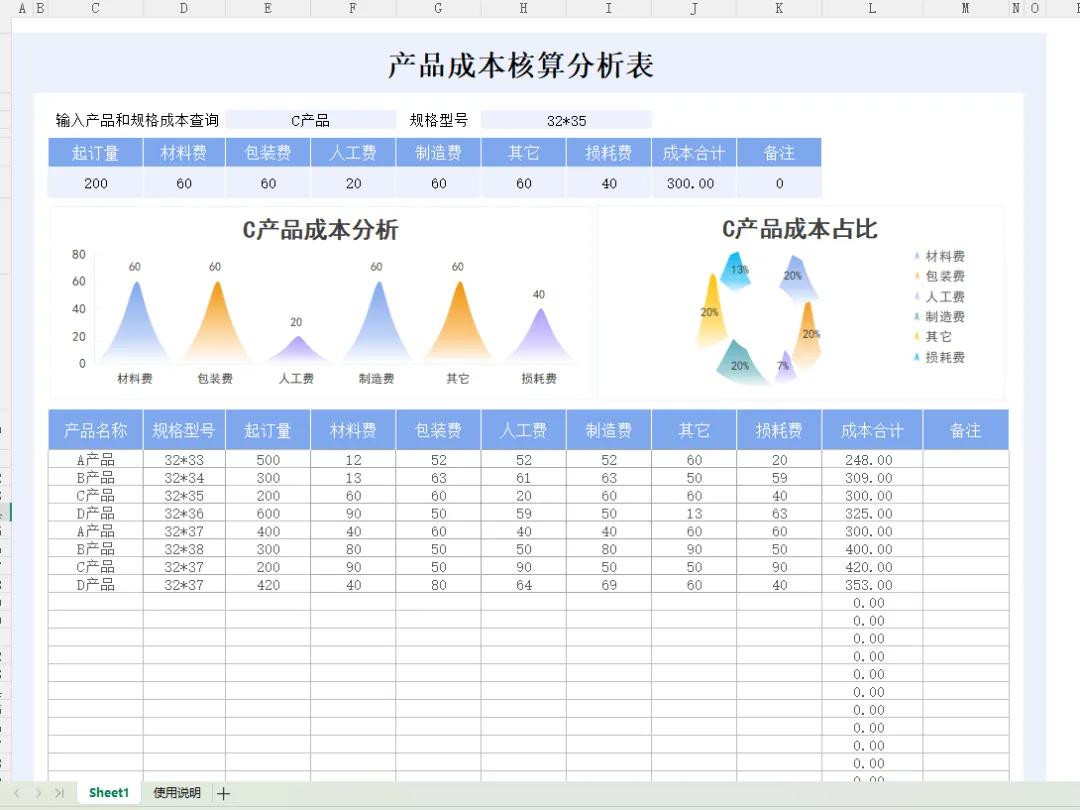Click the 材料费 legend entry in pie chart

(939, 256)
